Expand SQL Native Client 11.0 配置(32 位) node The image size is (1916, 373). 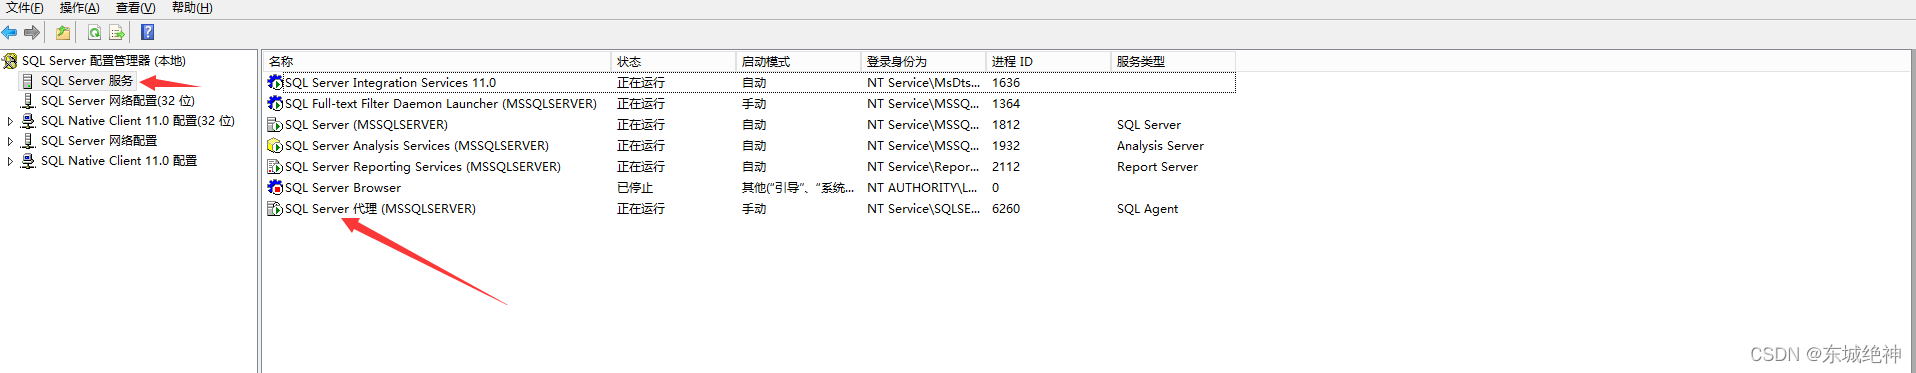tap(10, 121)
